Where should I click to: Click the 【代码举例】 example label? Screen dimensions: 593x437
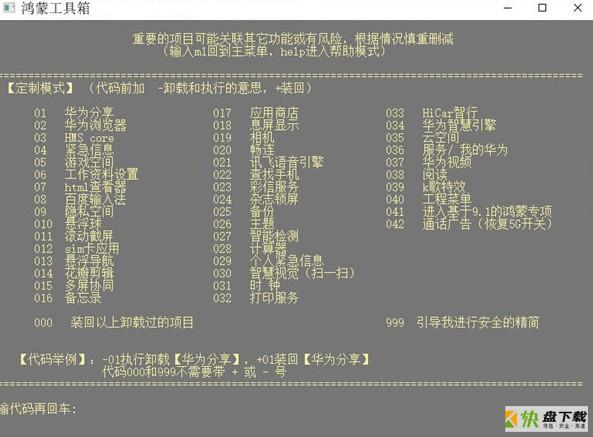(53, 359)
